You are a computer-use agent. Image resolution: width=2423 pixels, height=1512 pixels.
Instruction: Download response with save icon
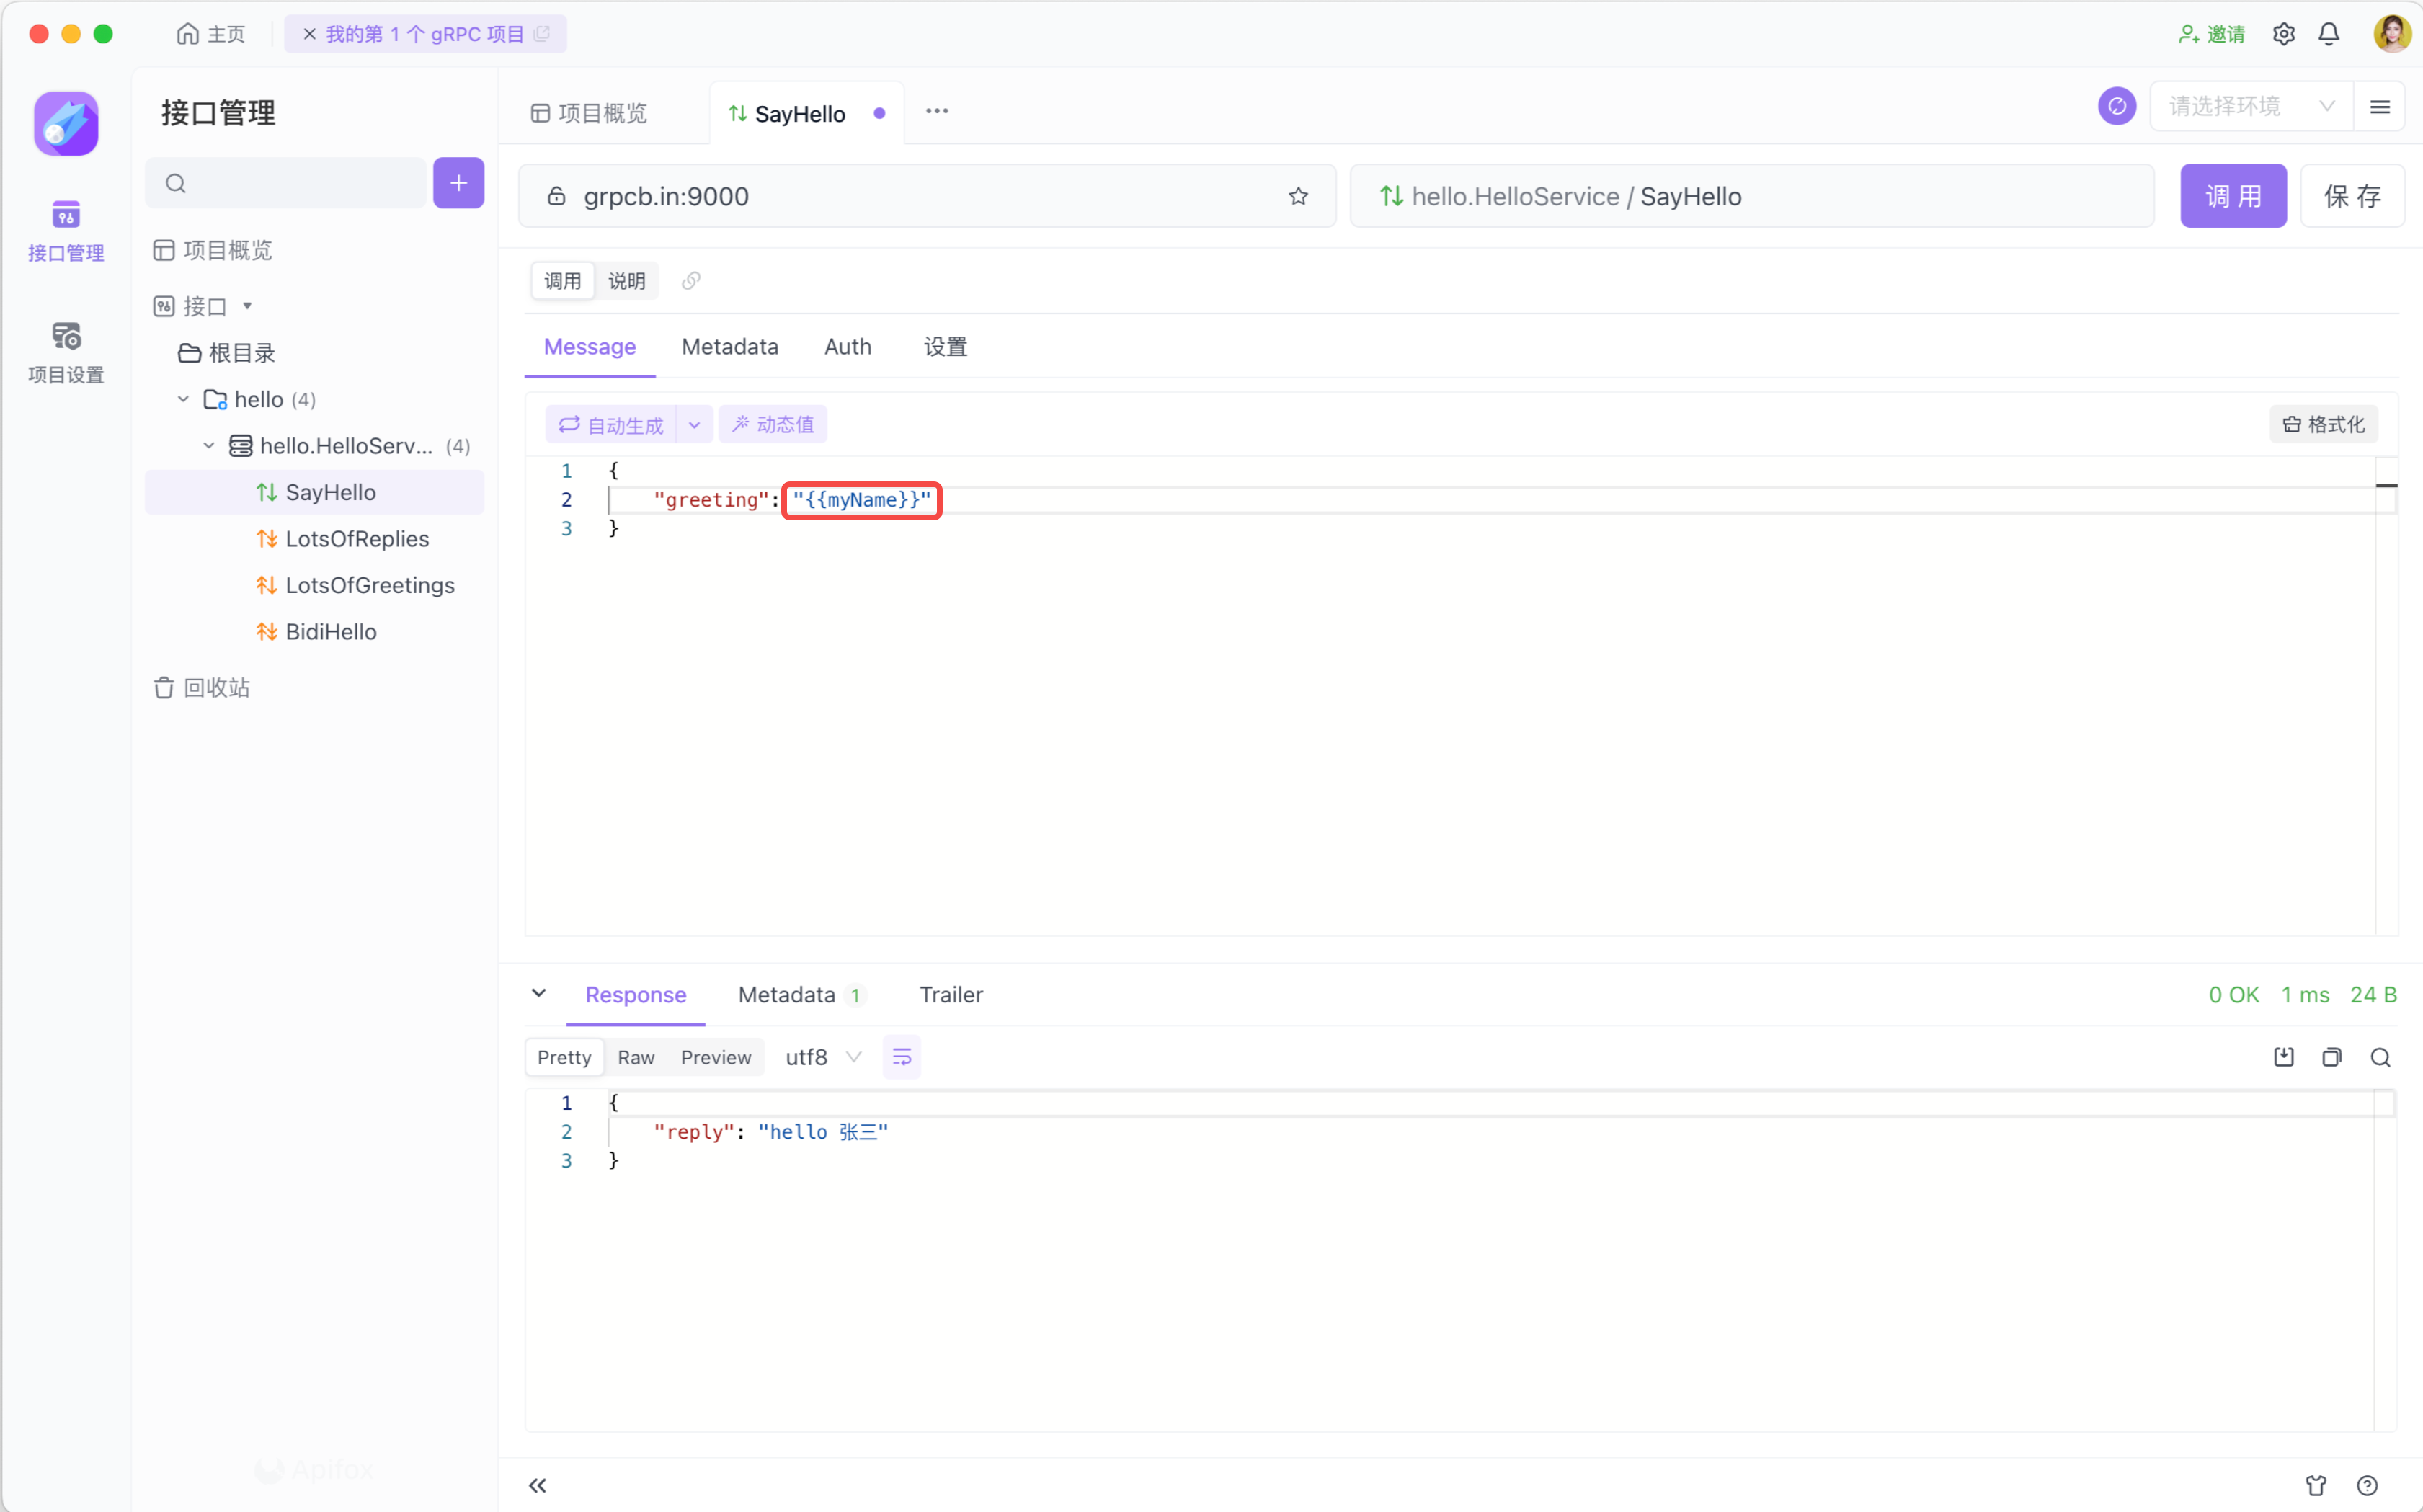pyautogui.click(x=2284, y=1057)
